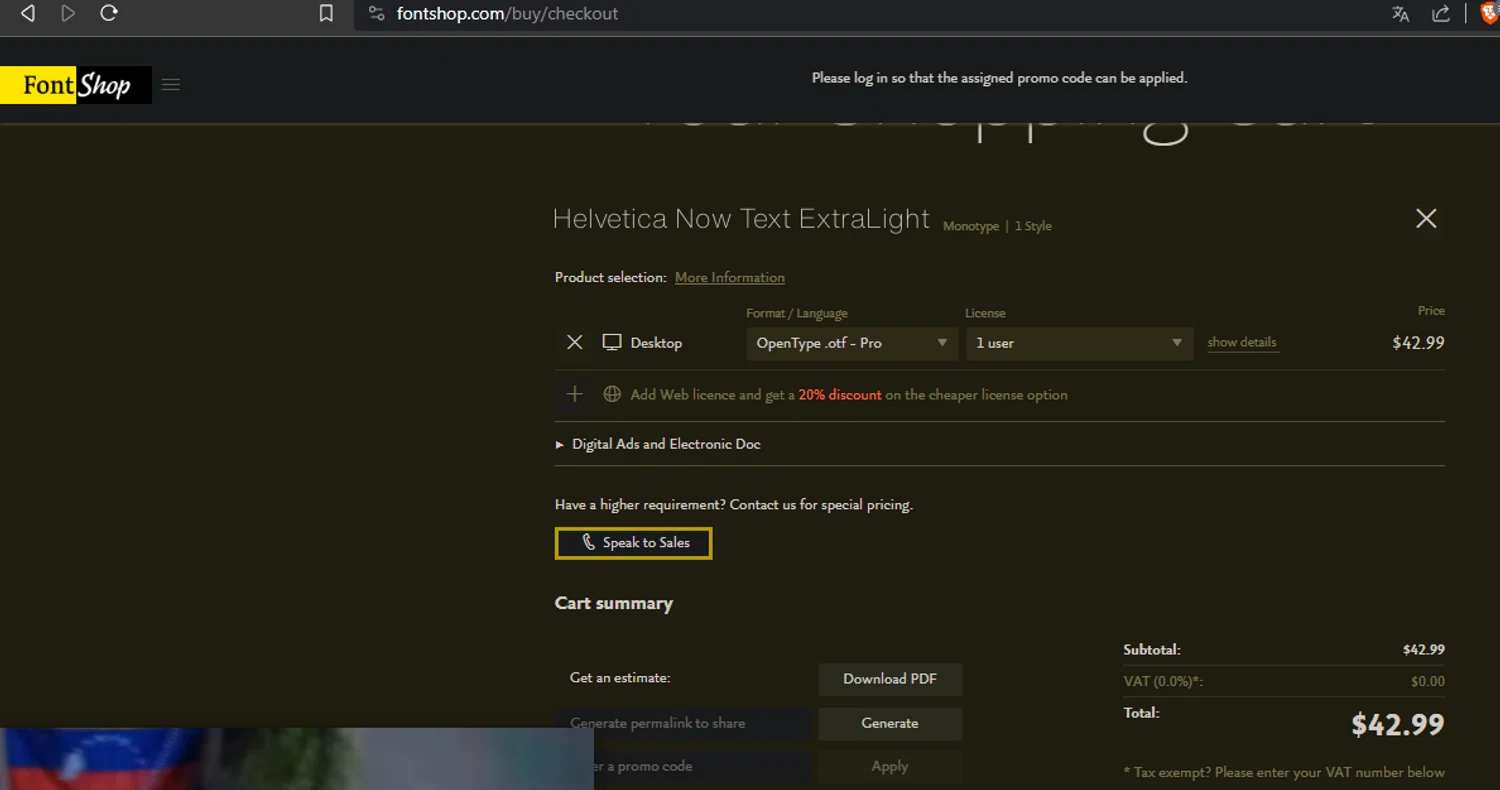Click the VAT (0.0%)*: label
1500x790 pixels.
coord(1163,681)
